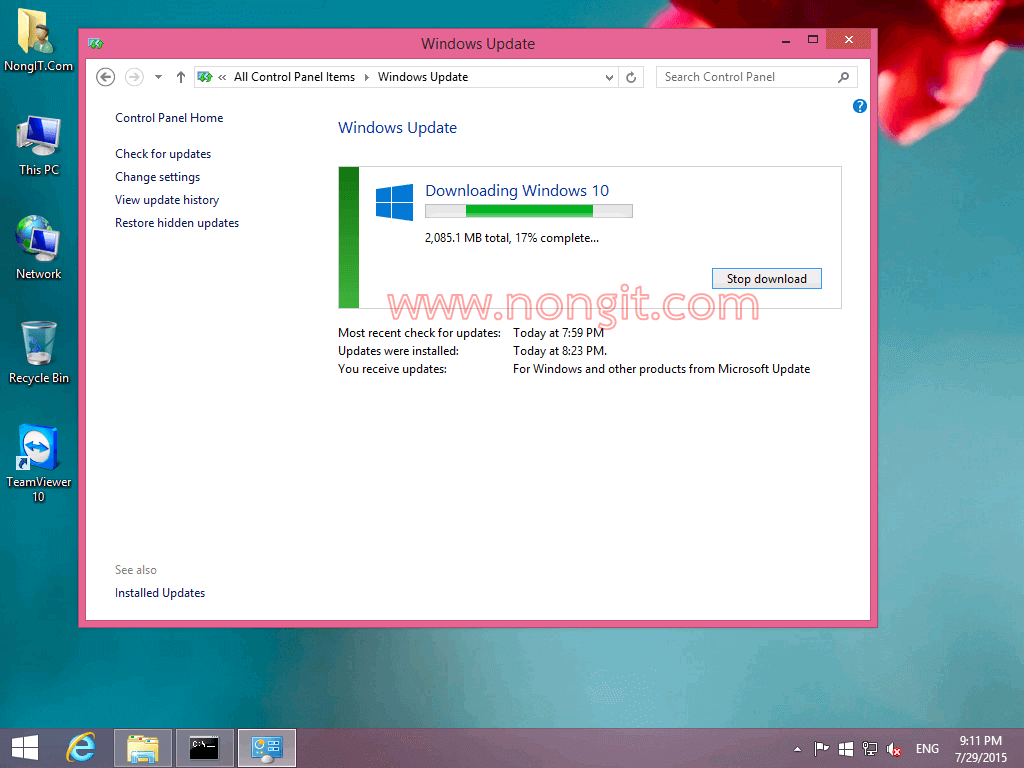Refresh the Windows Update page
This screenshot has width=1024, height=768.
click(x=631, y=78)
